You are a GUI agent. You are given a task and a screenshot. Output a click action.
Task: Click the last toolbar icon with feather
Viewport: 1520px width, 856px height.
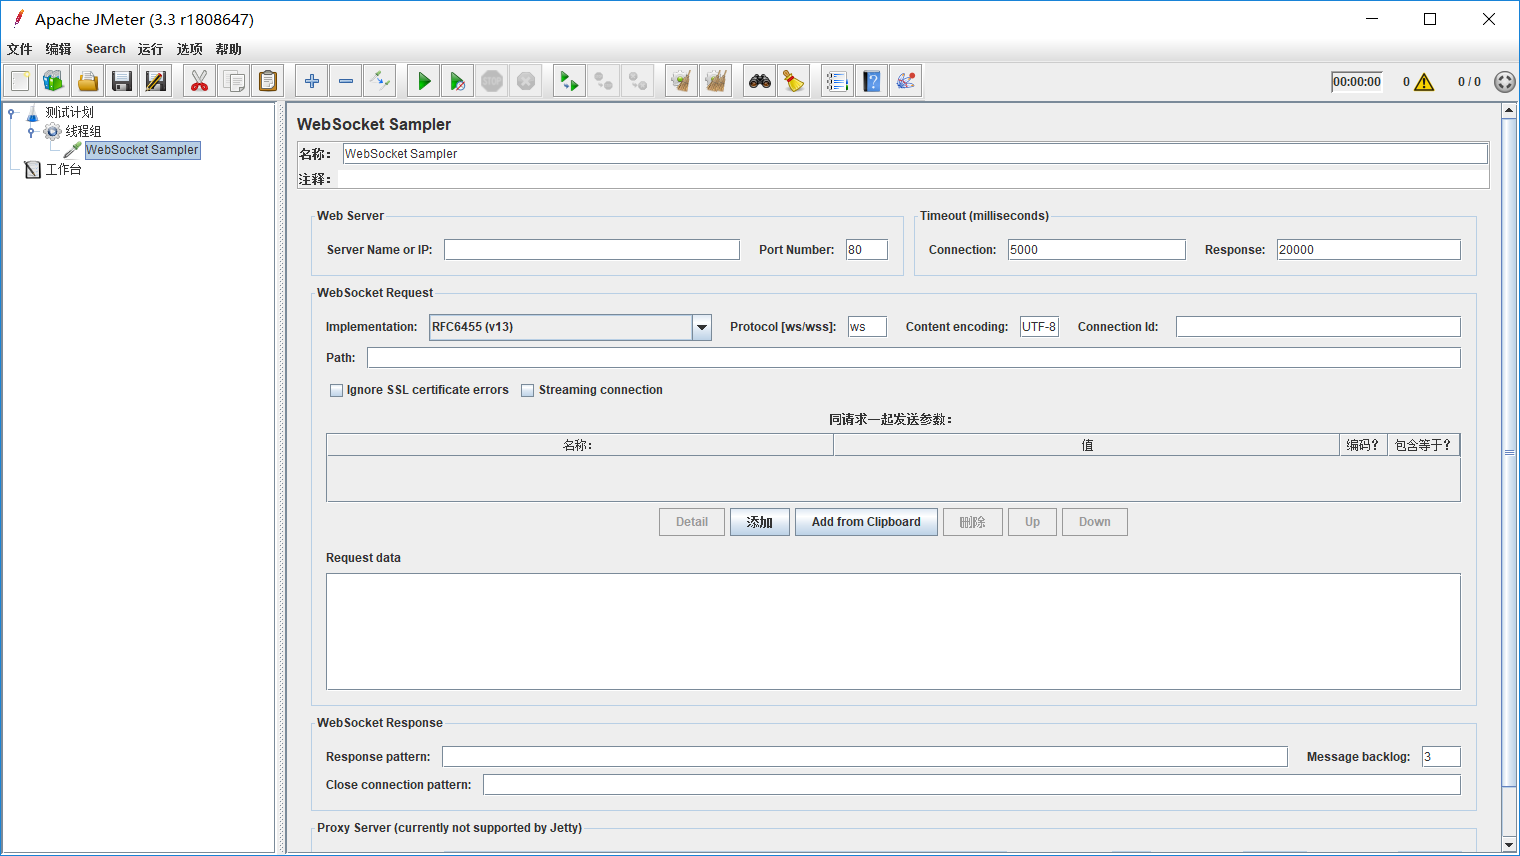pos(906,81)
